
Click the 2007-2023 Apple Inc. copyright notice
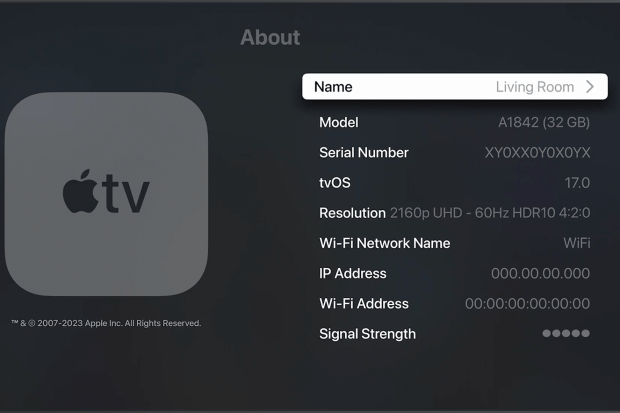106,323
